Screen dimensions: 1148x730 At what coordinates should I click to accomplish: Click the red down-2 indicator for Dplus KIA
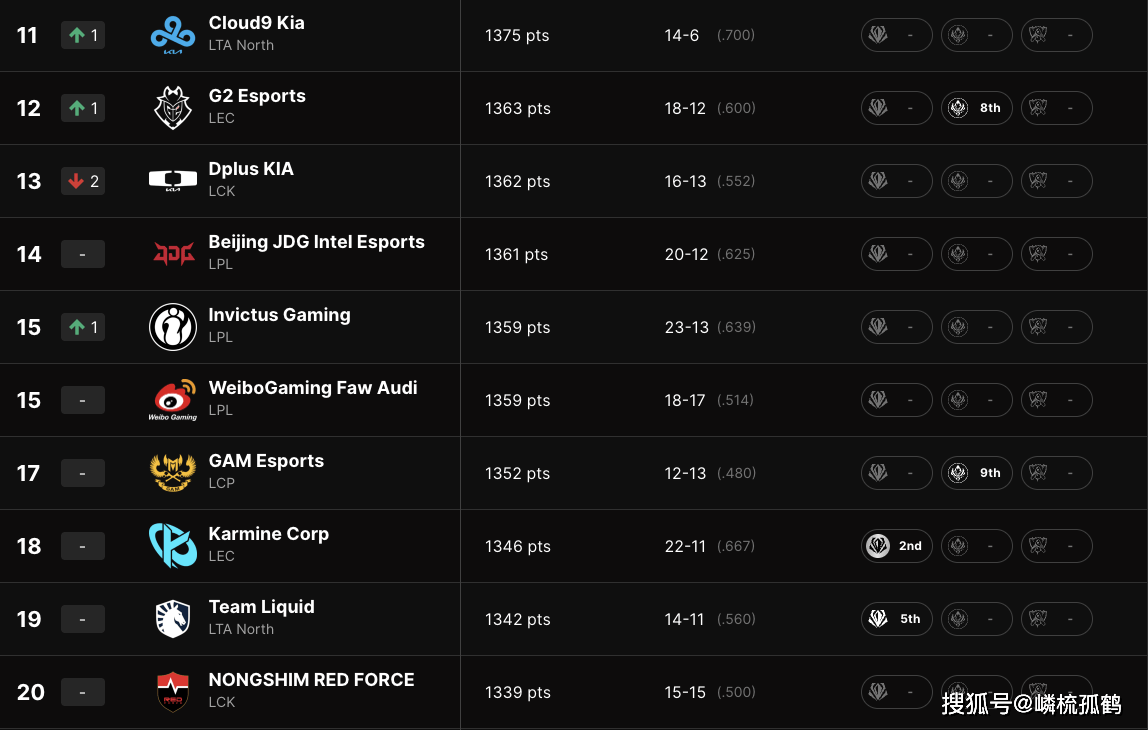(83, 181)
